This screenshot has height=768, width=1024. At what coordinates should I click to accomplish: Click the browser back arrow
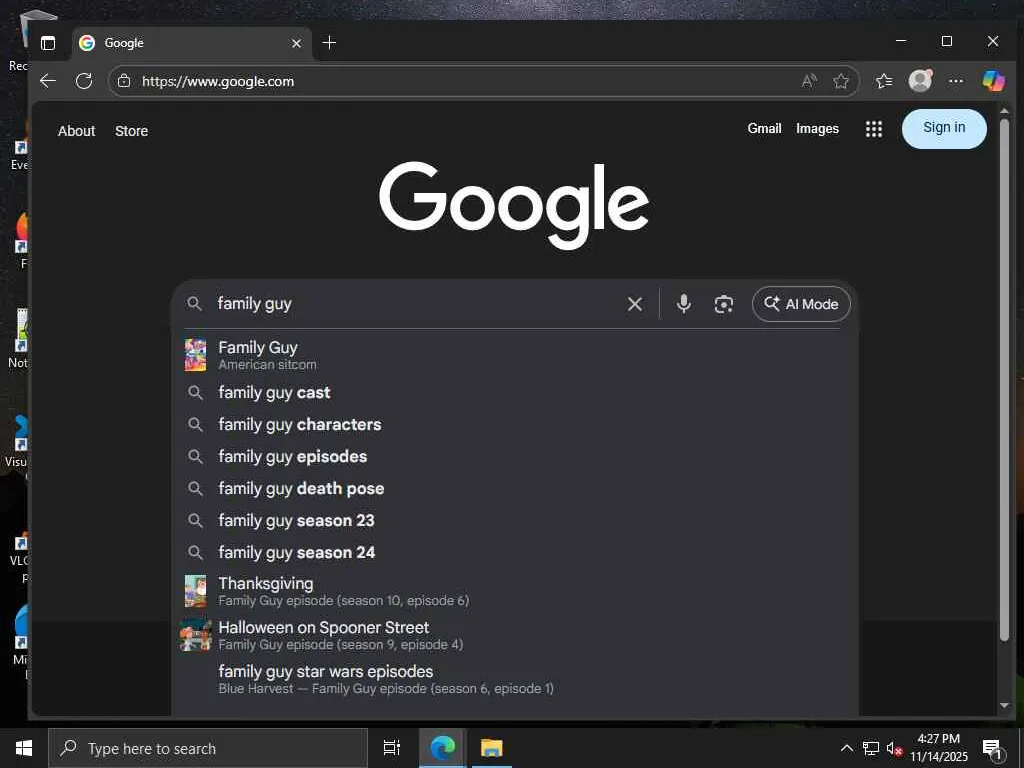48,81
